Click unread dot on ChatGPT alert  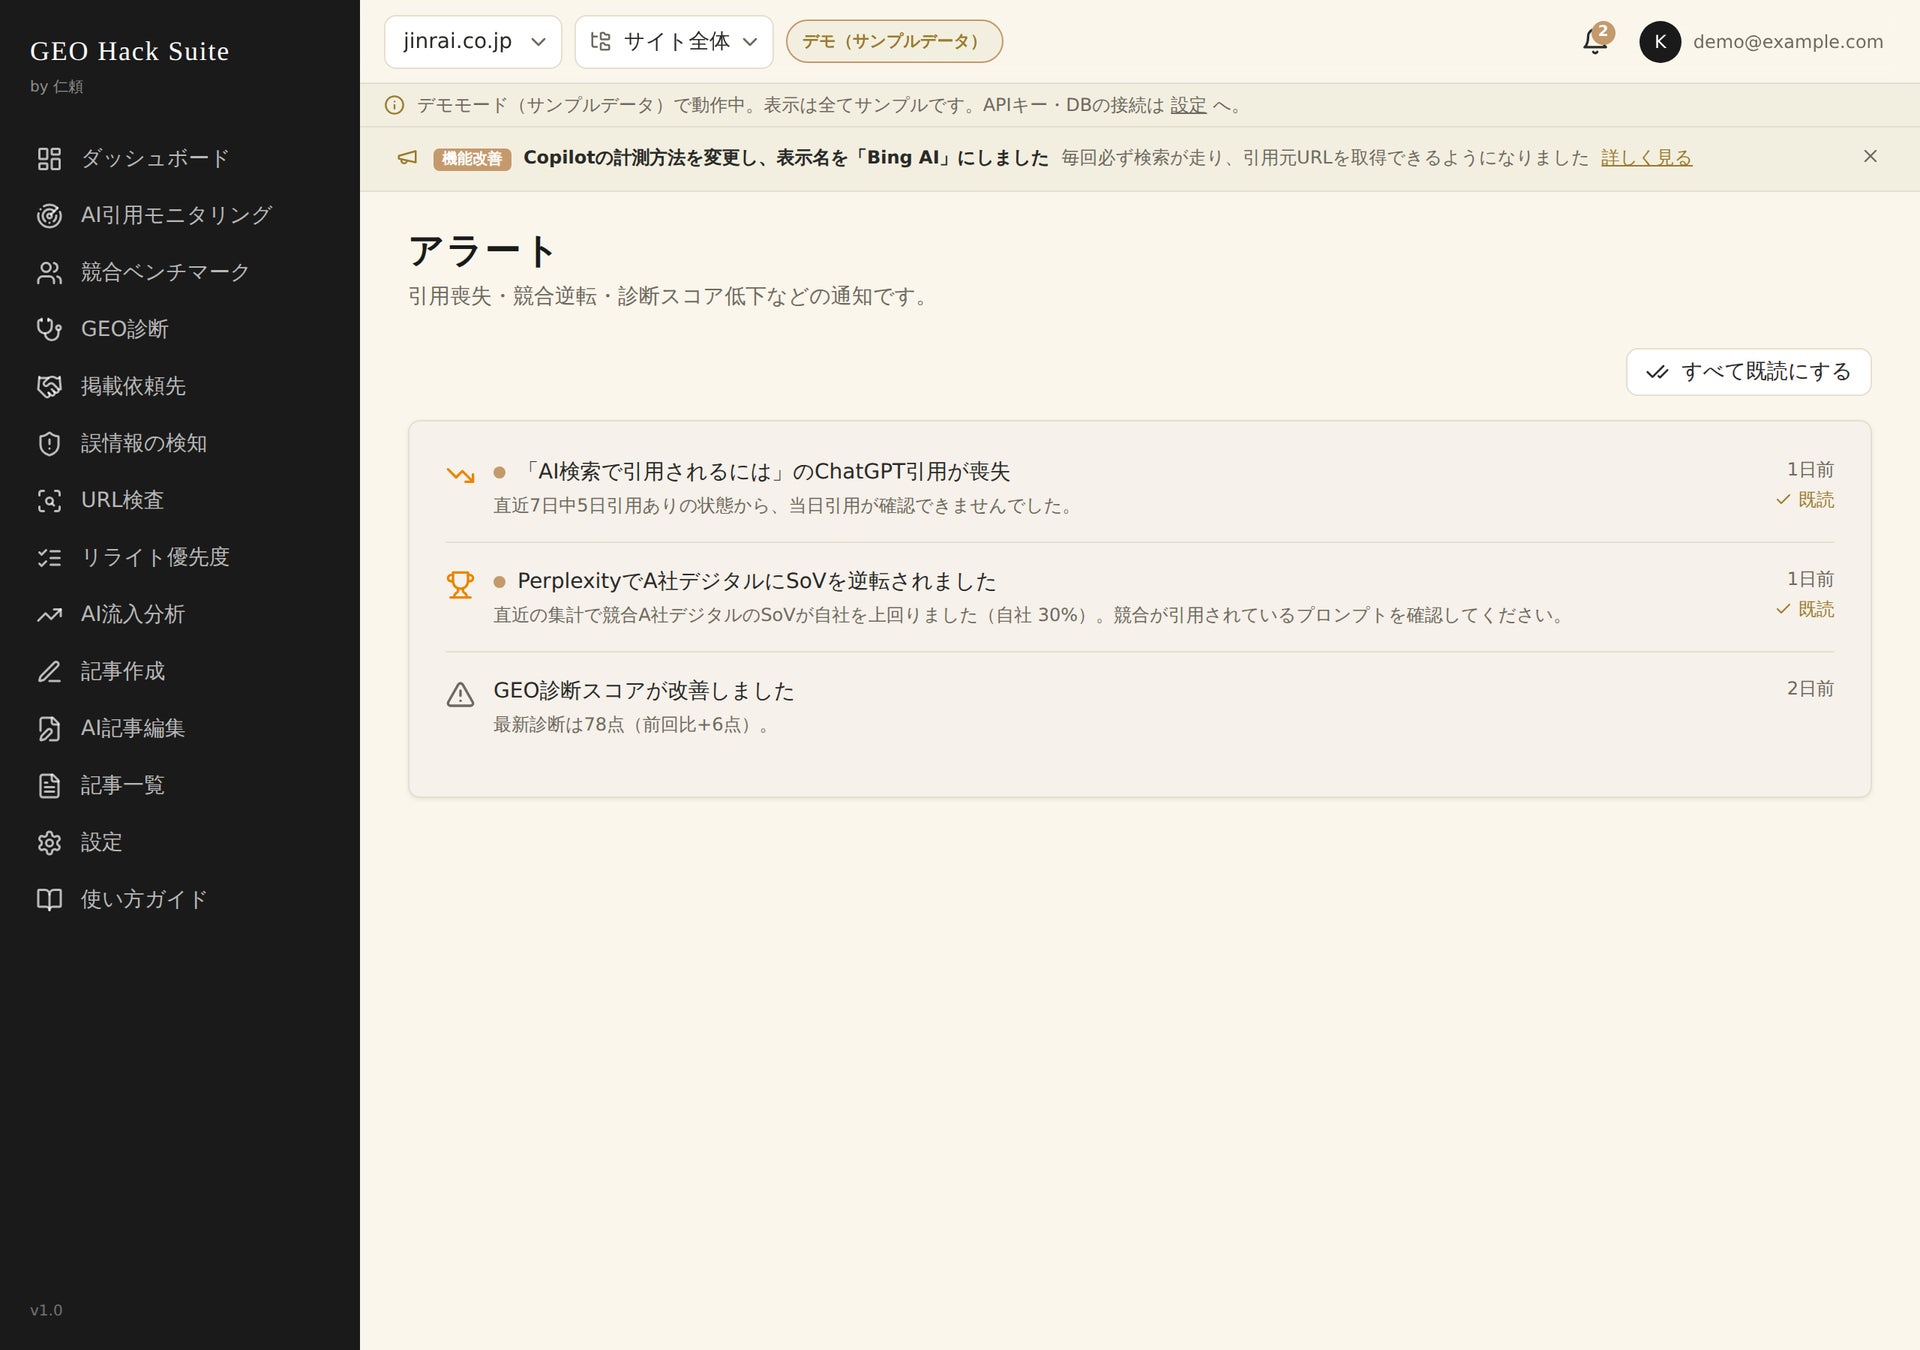point(499,473)
